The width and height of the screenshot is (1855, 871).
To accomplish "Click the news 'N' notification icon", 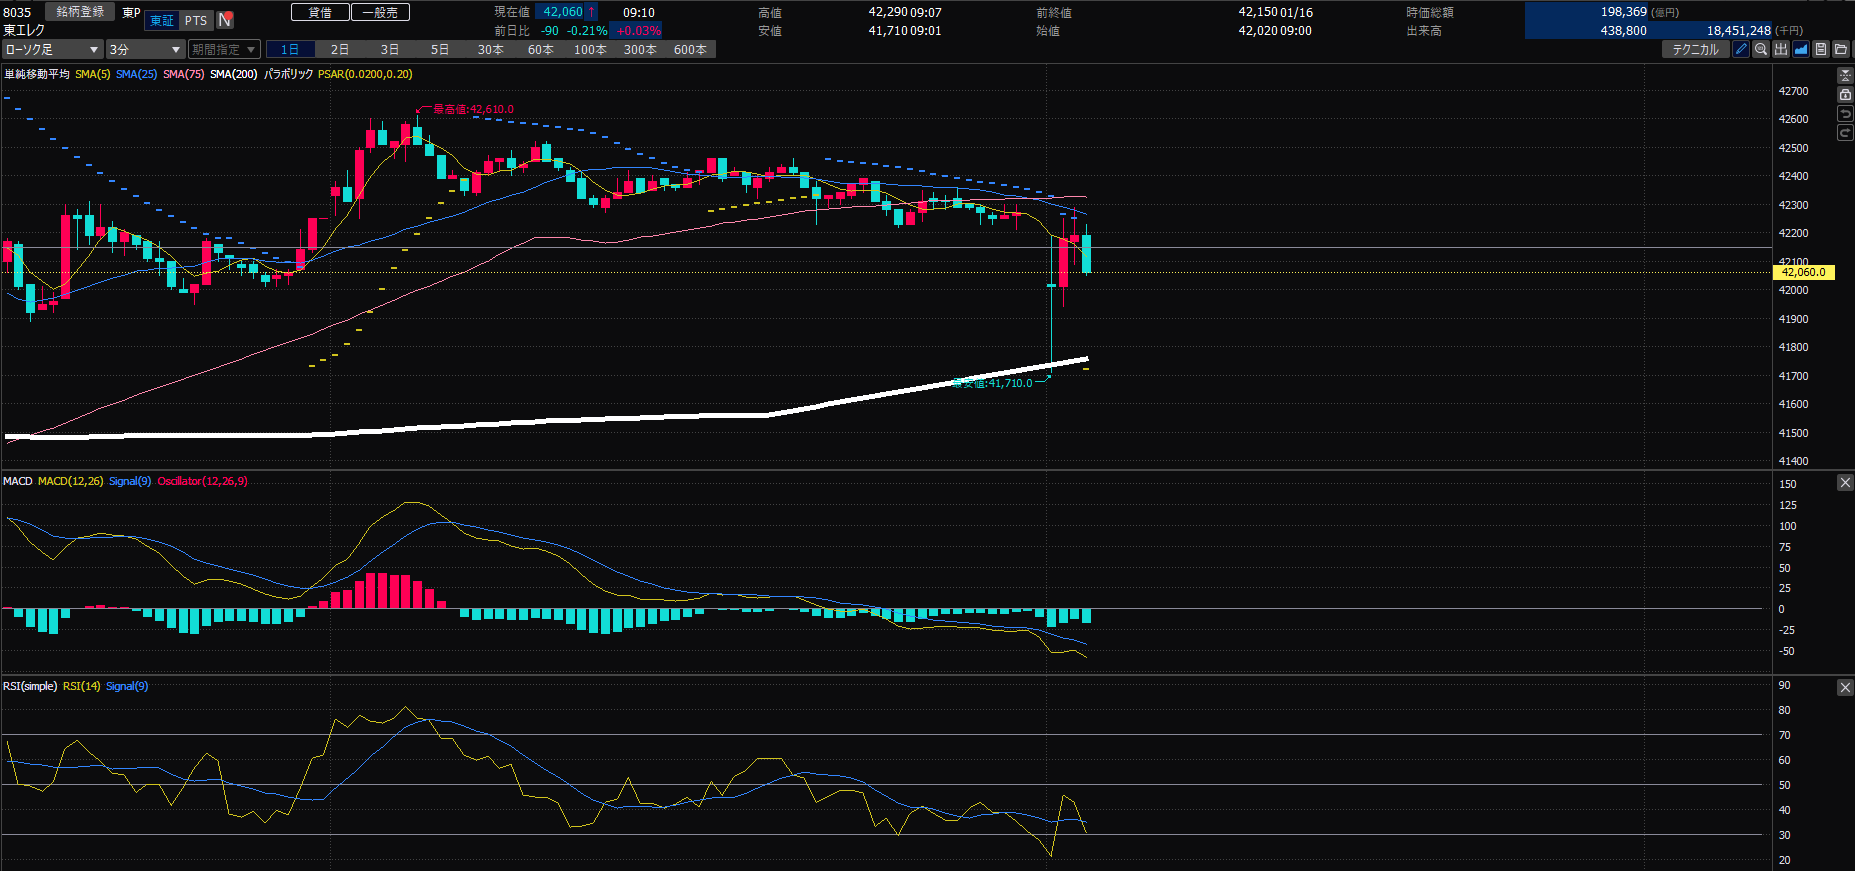I will click(225, 20).
